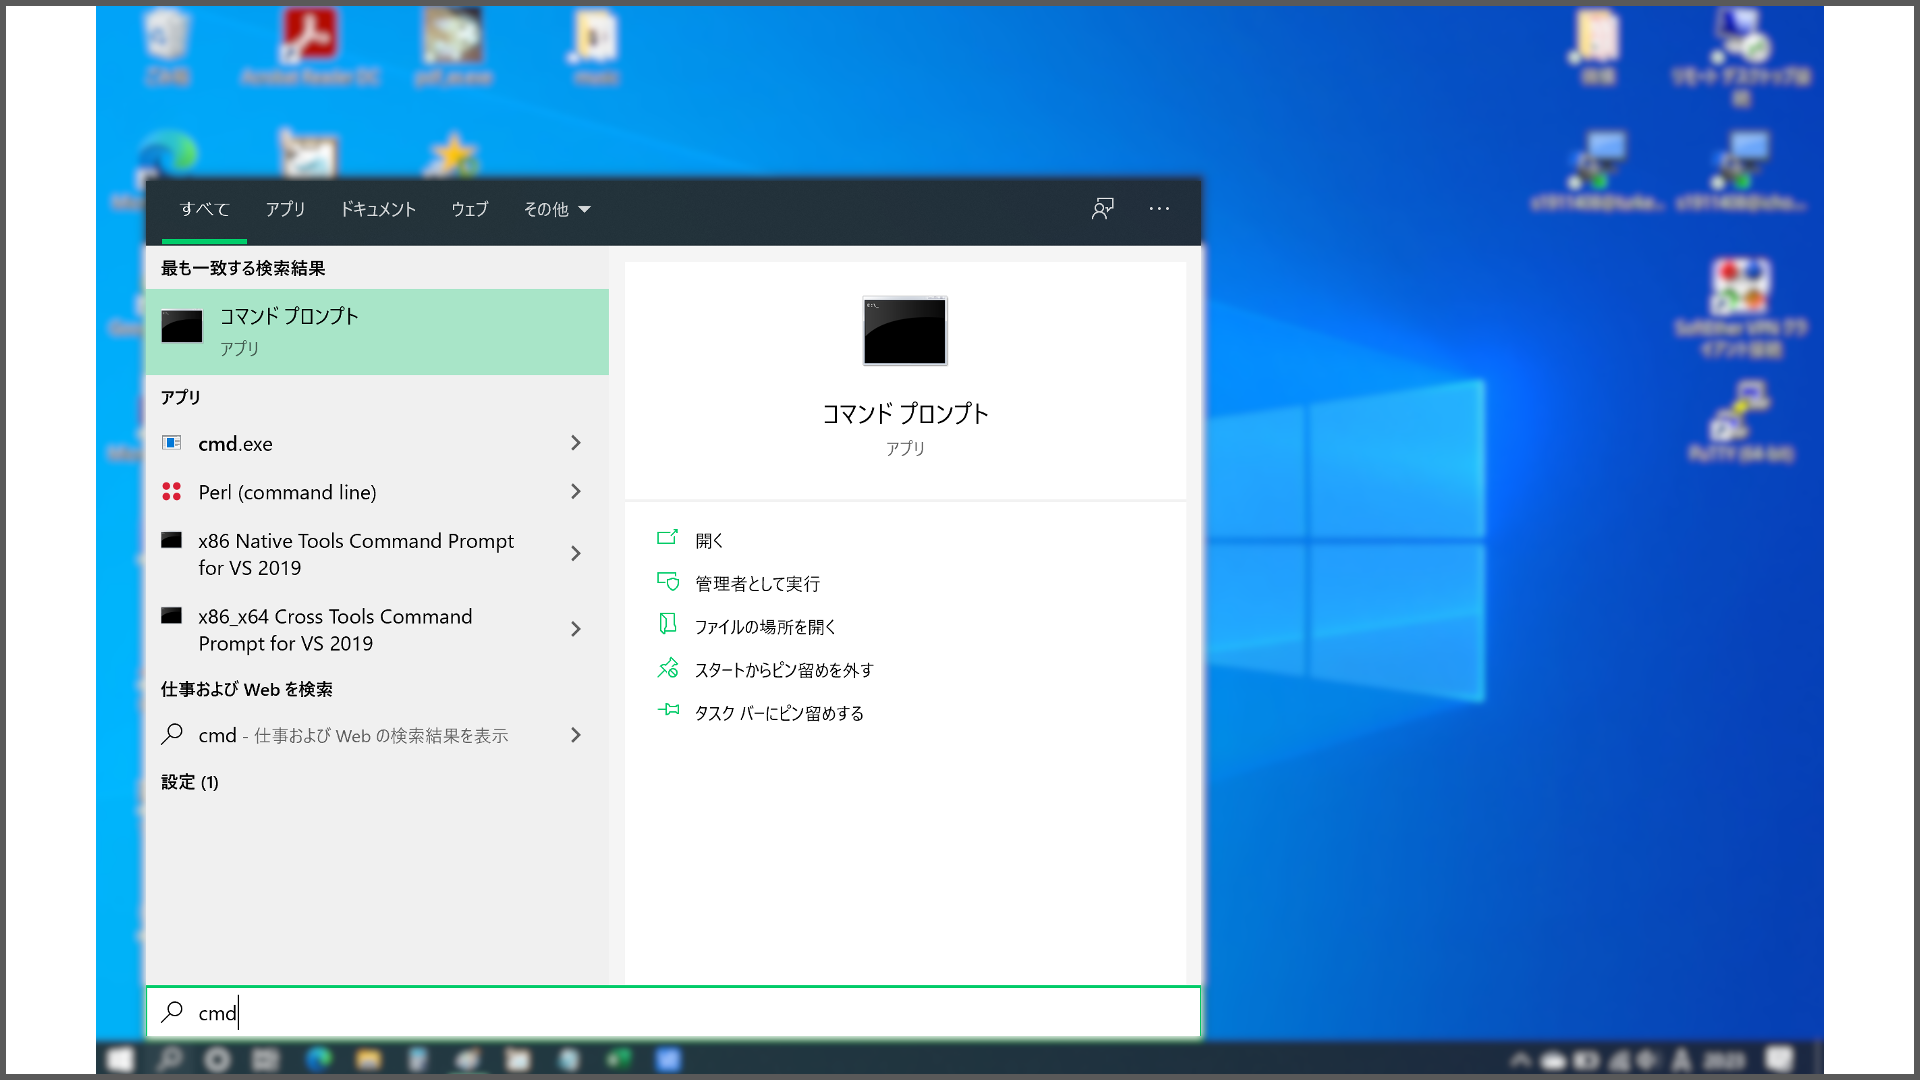
Task: Switch to the アプリ tab
Action: [285, 209]
